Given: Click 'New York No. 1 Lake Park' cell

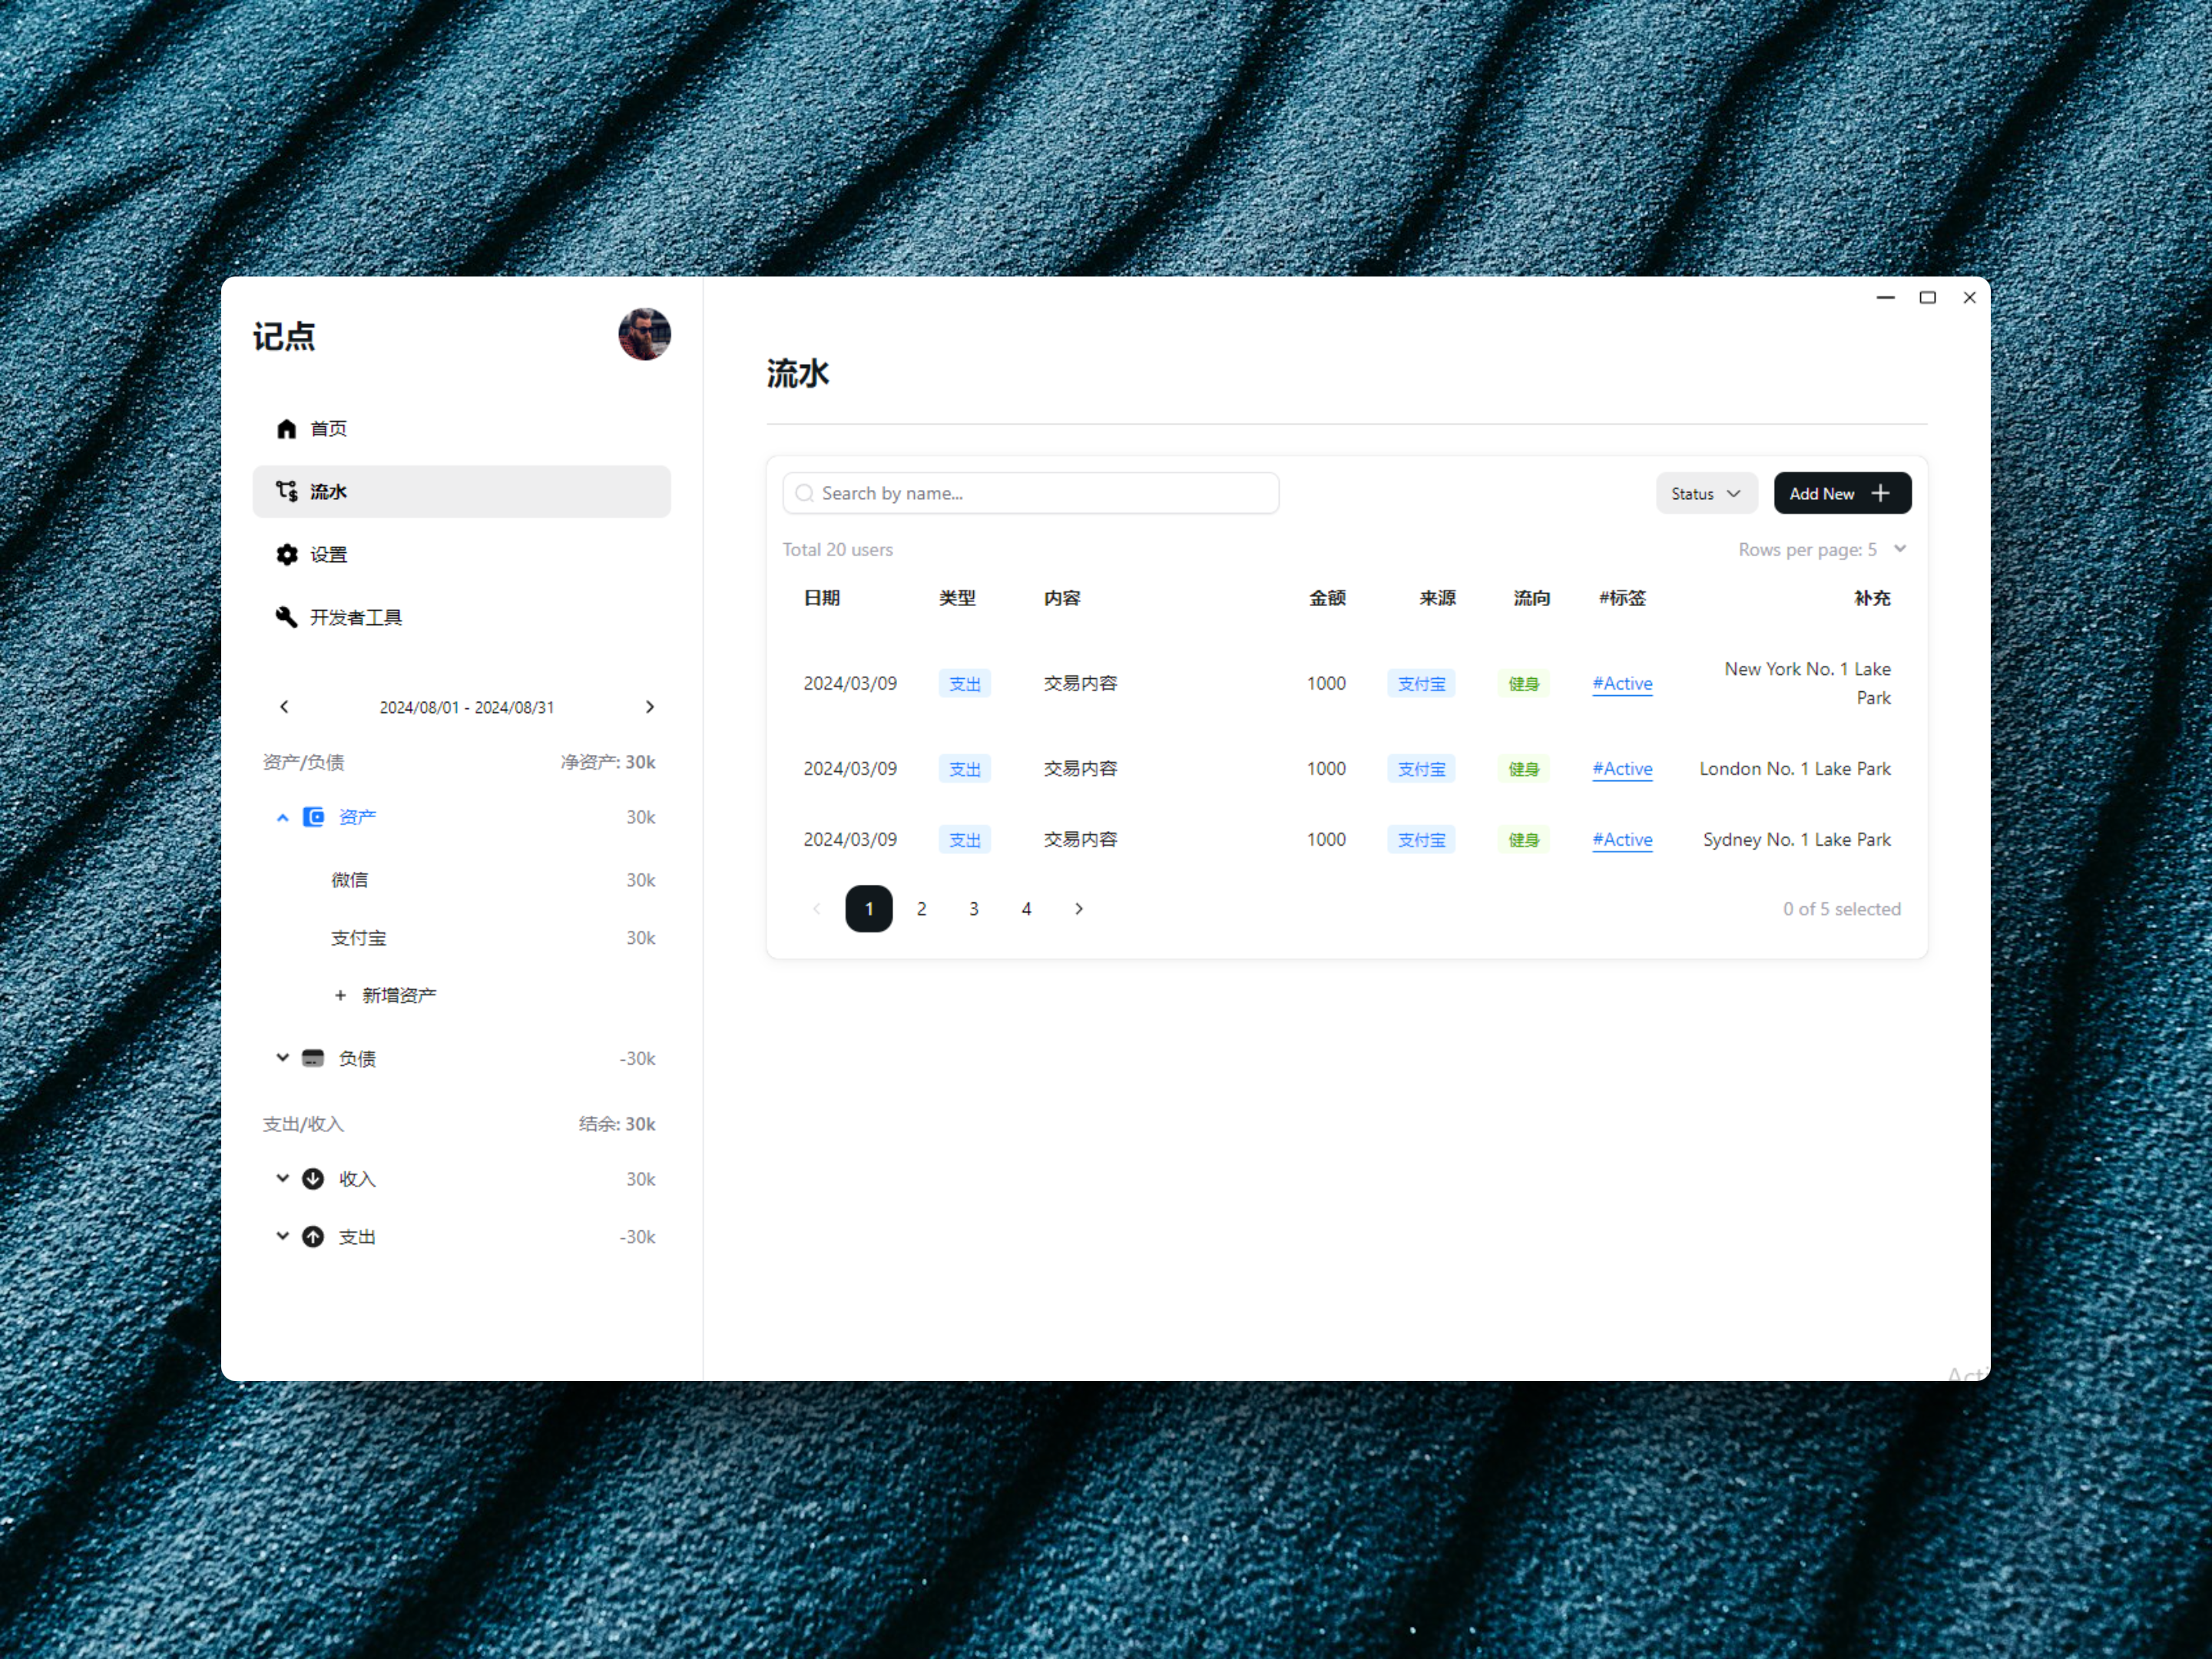Looking at the screenshot, I should click(x=1807, y=683).
